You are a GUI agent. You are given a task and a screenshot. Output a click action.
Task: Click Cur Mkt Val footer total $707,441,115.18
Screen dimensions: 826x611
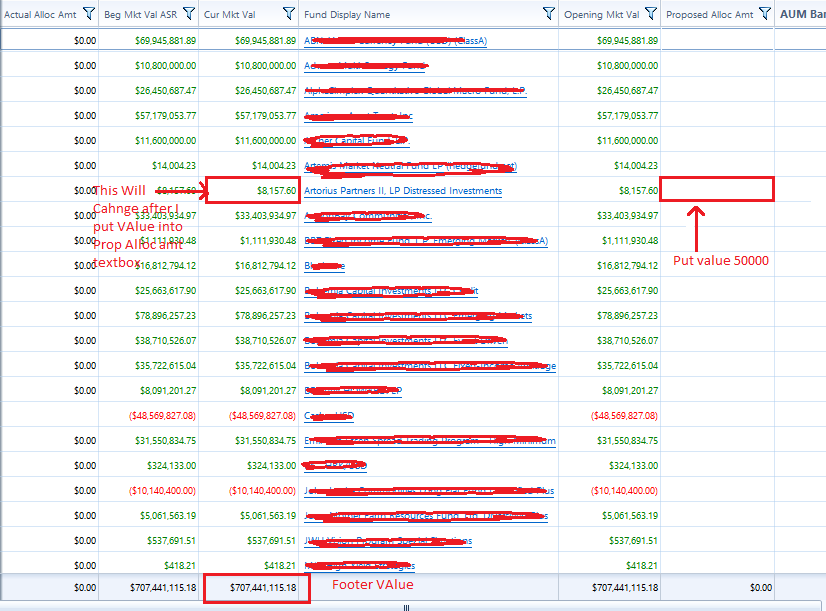click(x=263, y=588)
